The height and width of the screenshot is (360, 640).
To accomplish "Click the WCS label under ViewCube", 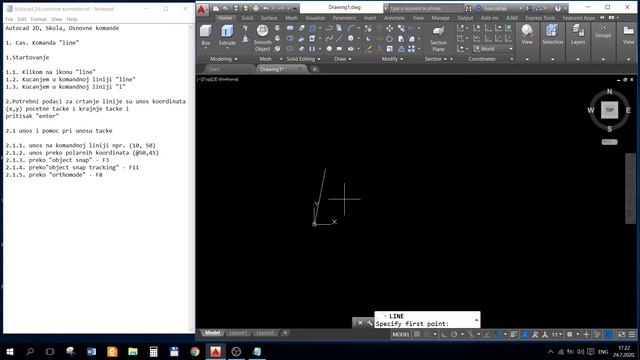I will pos(609,142).
